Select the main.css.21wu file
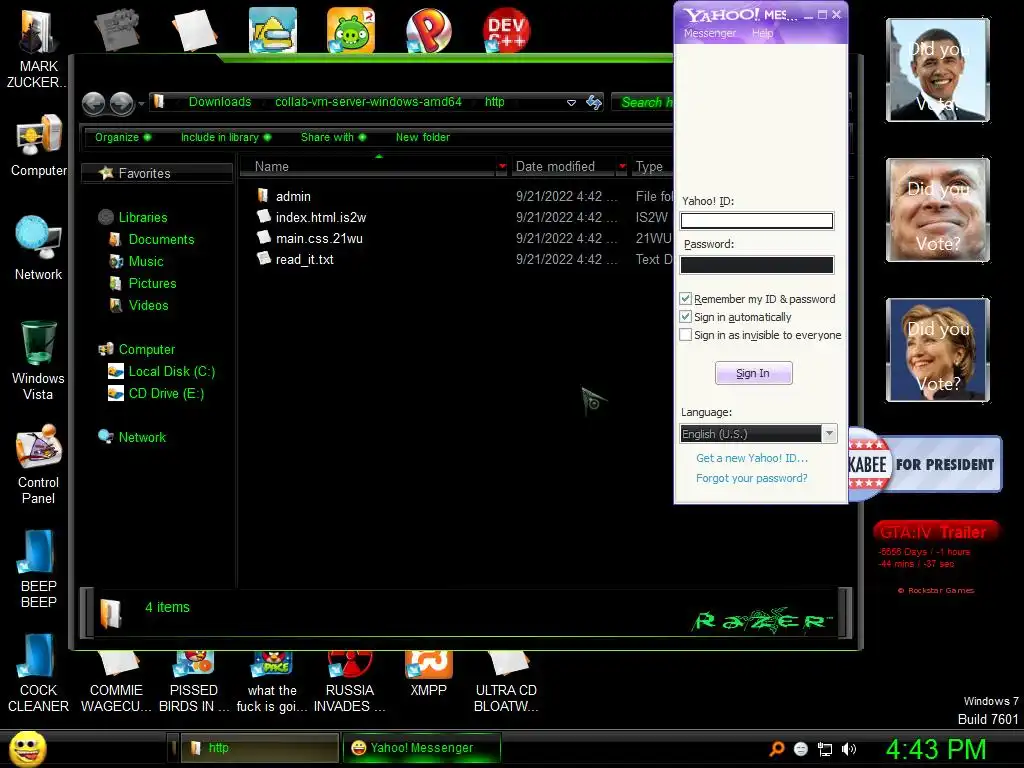 pyautogui.click(x=319, y=238)
